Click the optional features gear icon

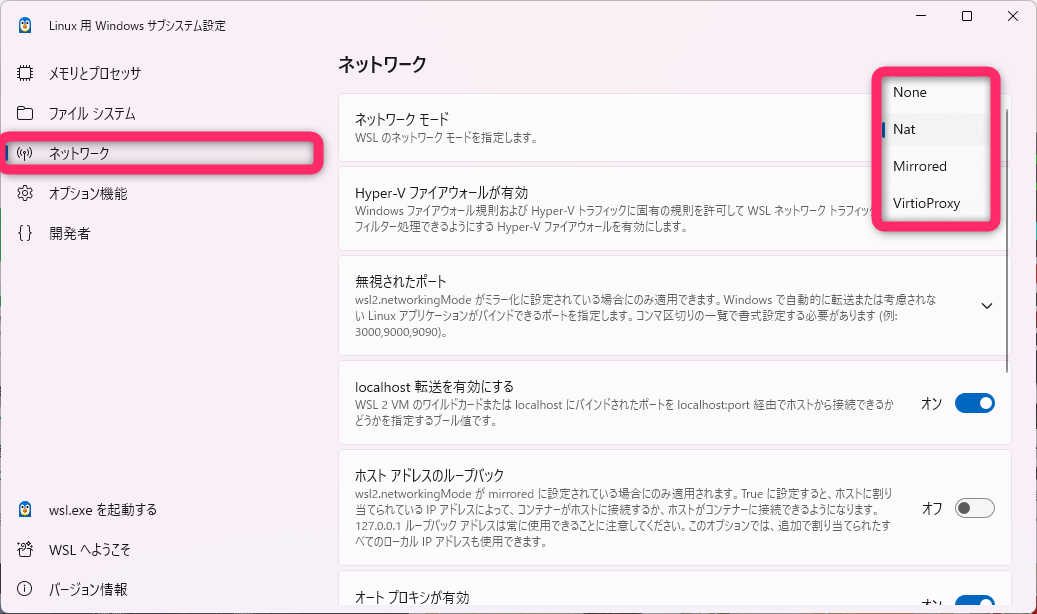pos(24,193)
